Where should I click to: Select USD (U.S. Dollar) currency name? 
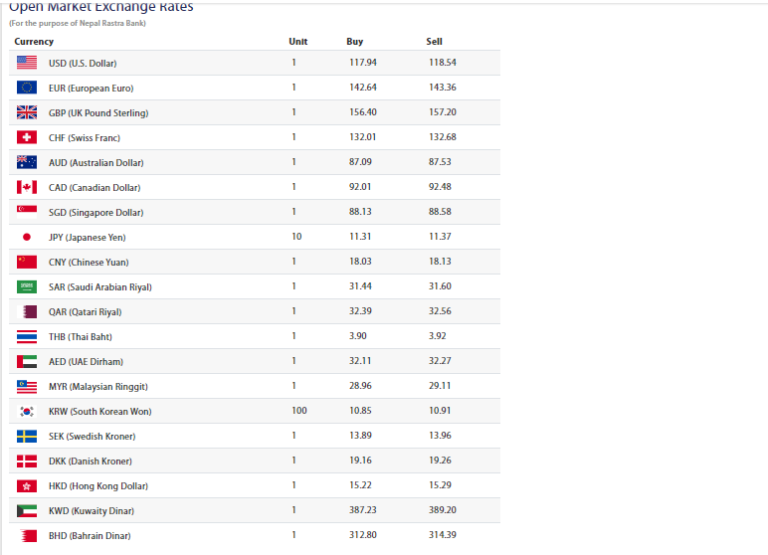[82, 63]
